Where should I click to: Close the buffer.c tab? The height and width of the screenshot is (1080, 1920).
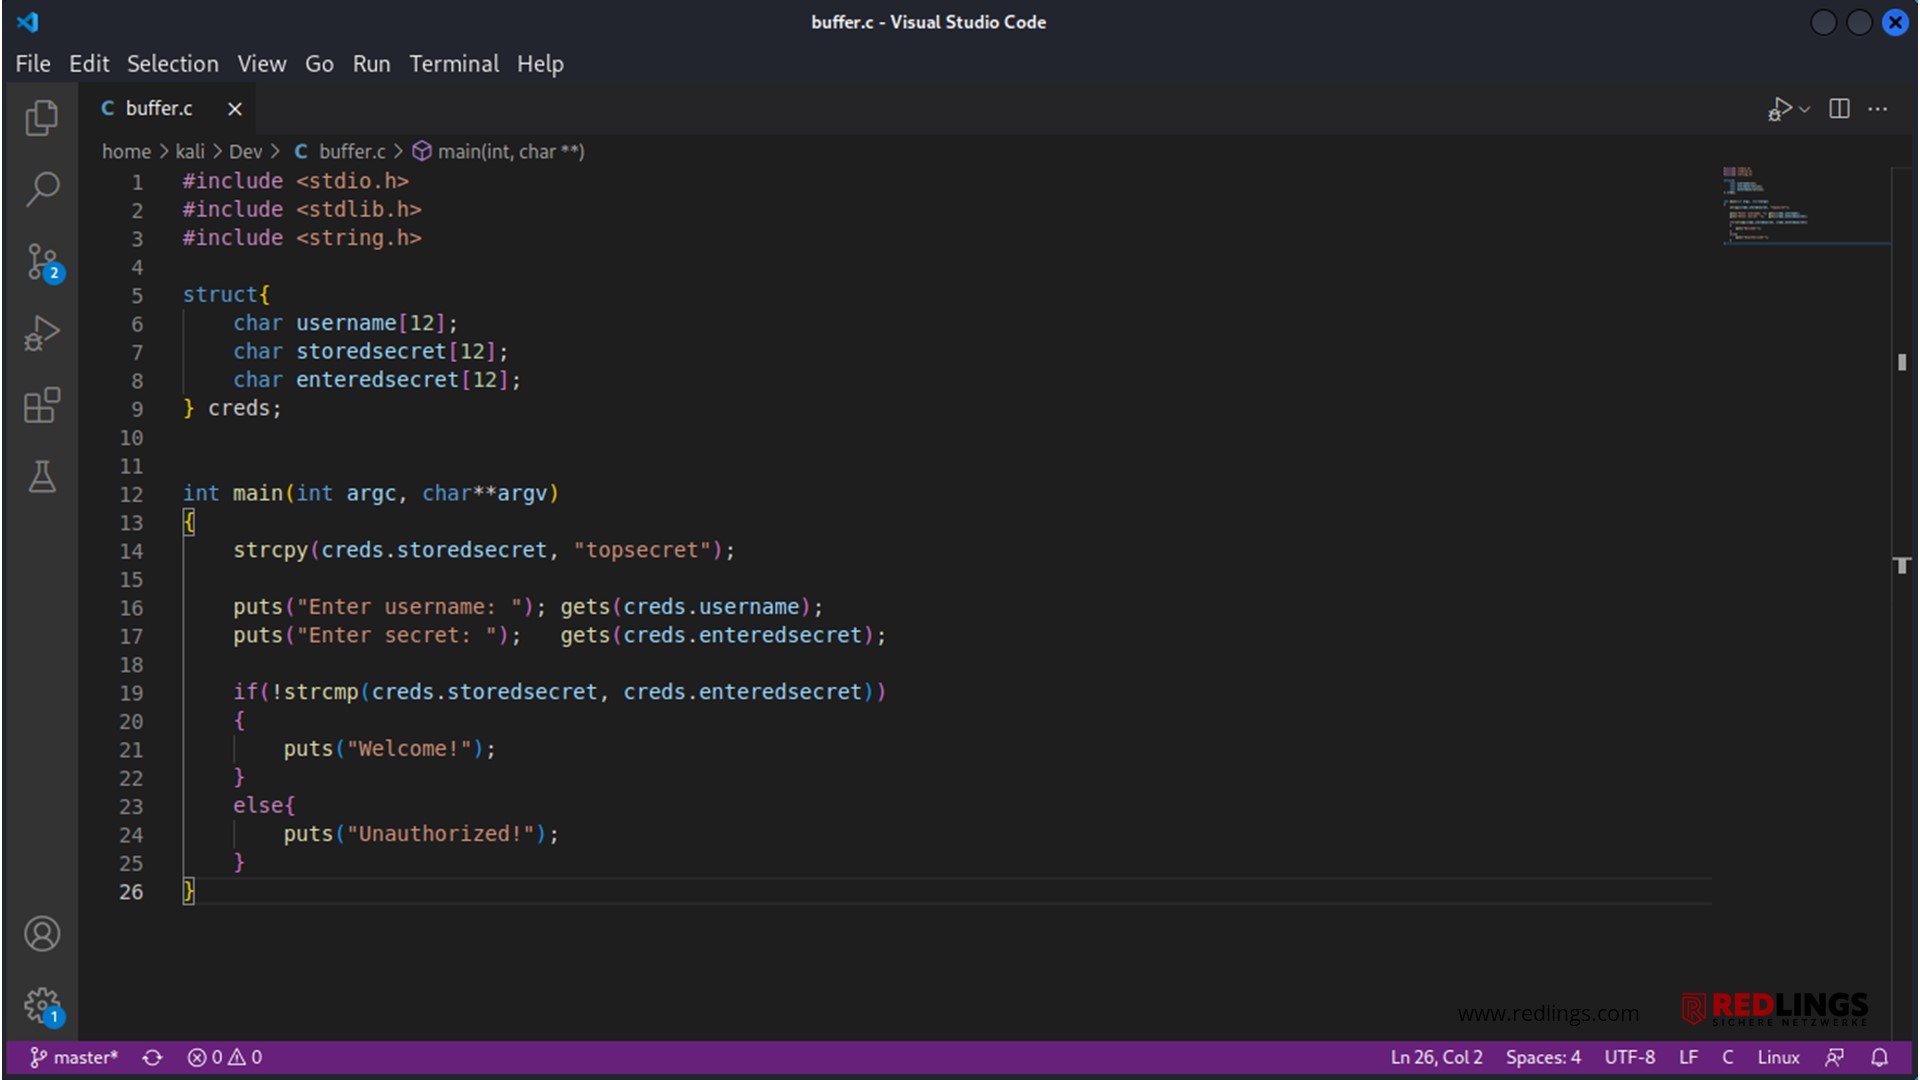click(x=235, y=109)
